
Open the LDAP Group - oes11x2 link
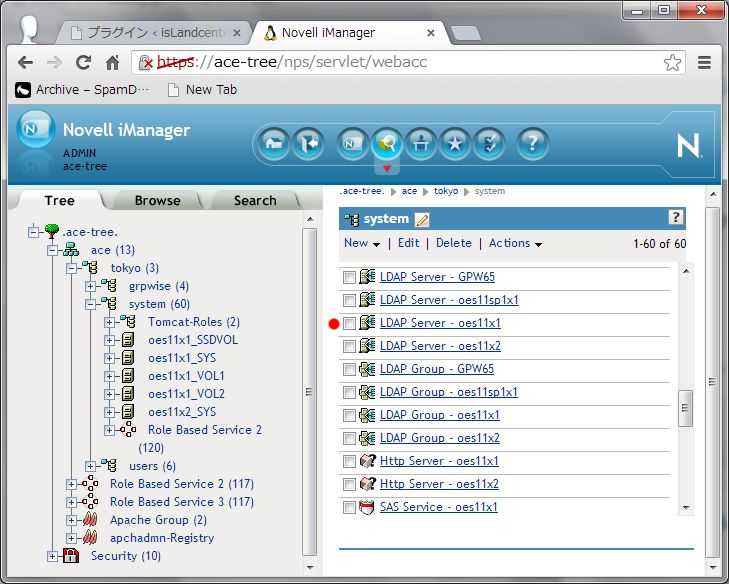[x=439, y=438]
